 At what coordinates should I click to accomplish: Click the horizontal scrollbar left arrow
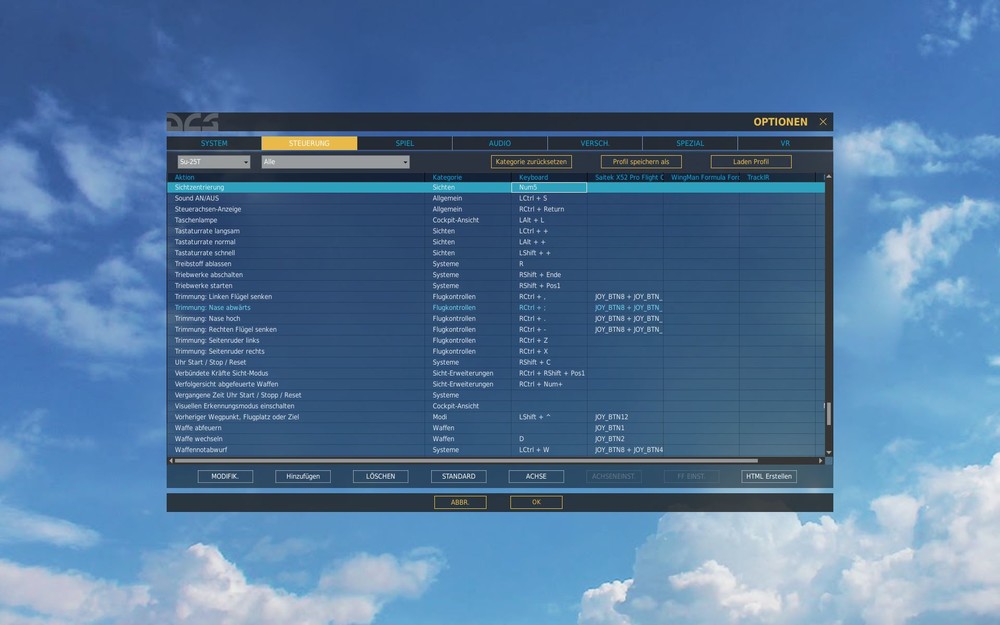171,460
